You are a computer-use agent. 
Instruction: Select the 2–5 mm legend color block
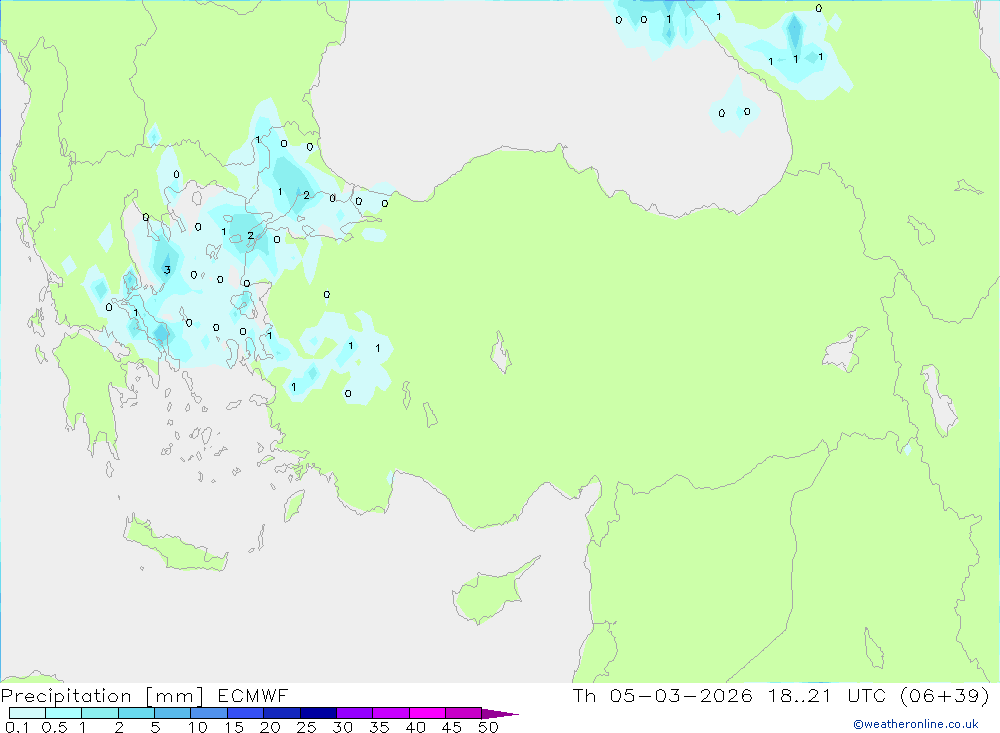(x=136, y=713)
